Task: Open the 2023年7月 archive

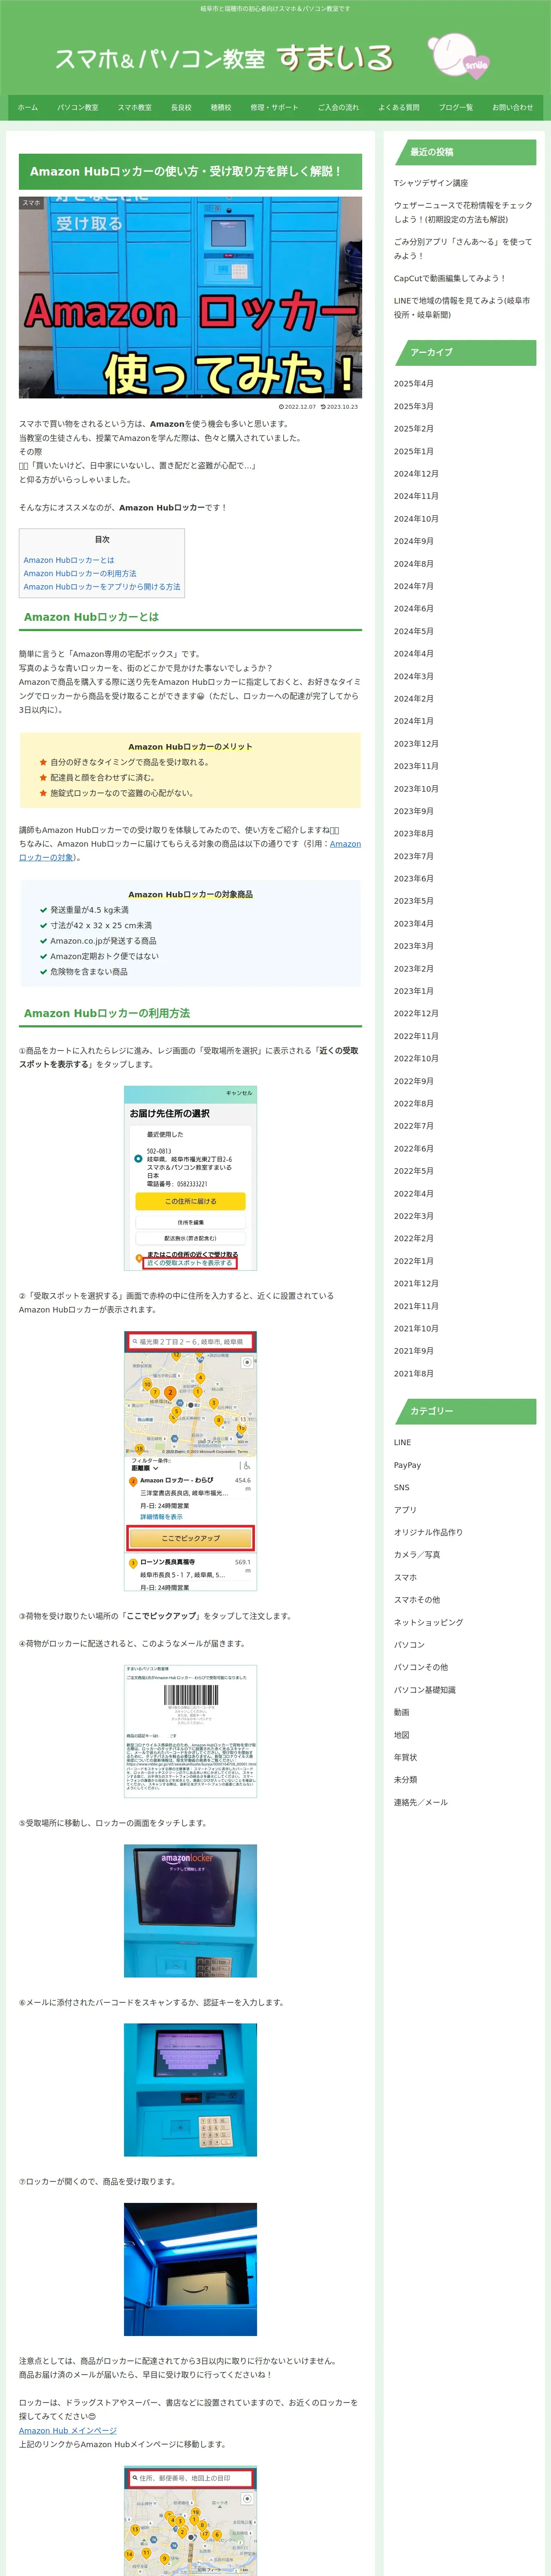Action: pos(414,856)
